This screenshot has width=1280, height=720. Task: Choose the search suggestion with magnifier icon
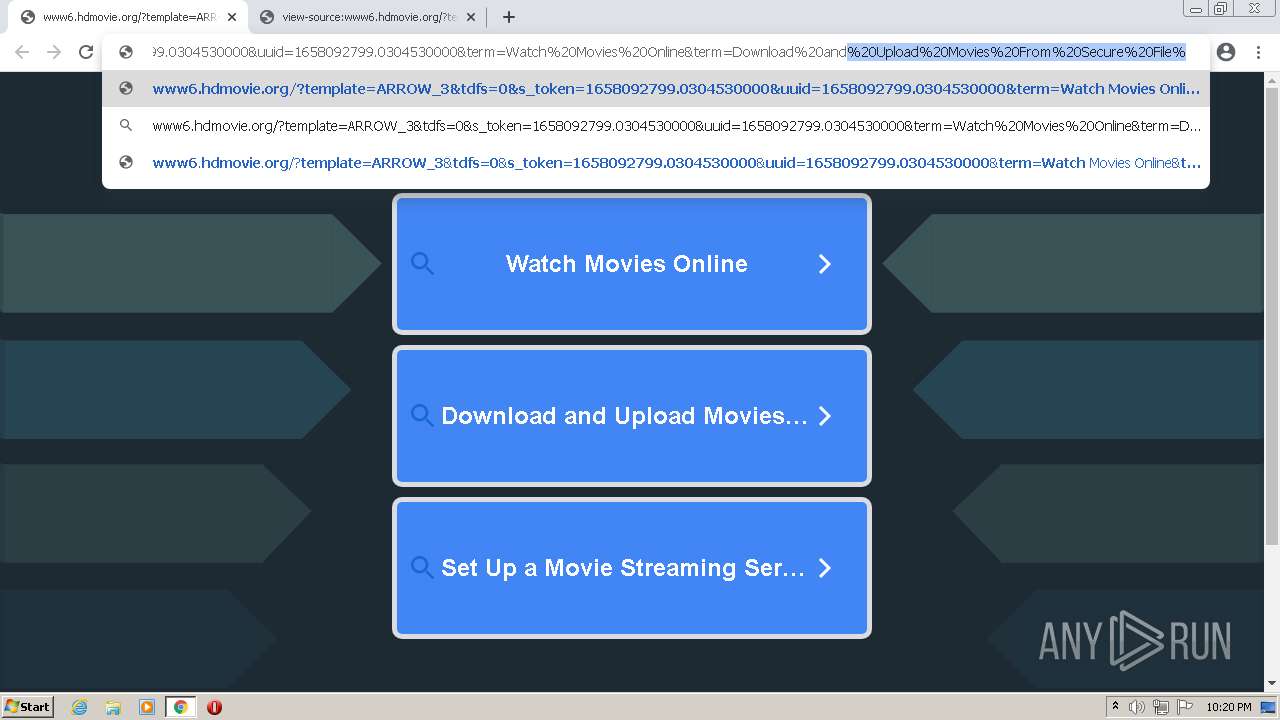tap(656, 125)
